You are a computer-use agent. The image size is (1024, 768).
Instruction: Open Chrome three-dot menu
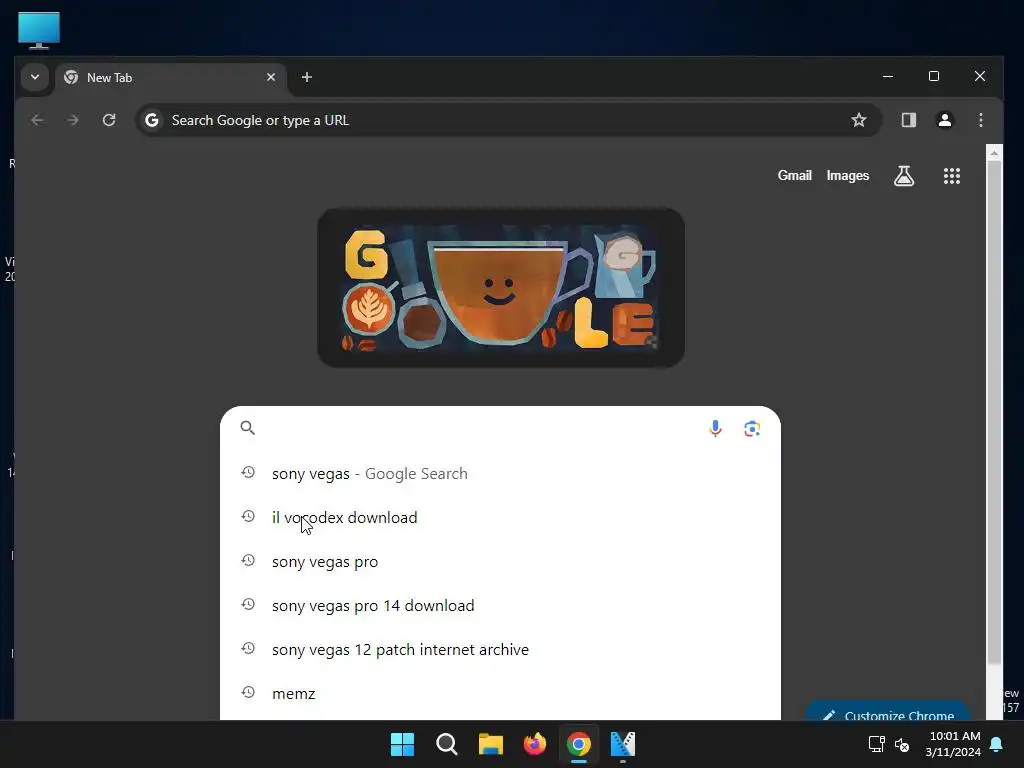[980, 120]
